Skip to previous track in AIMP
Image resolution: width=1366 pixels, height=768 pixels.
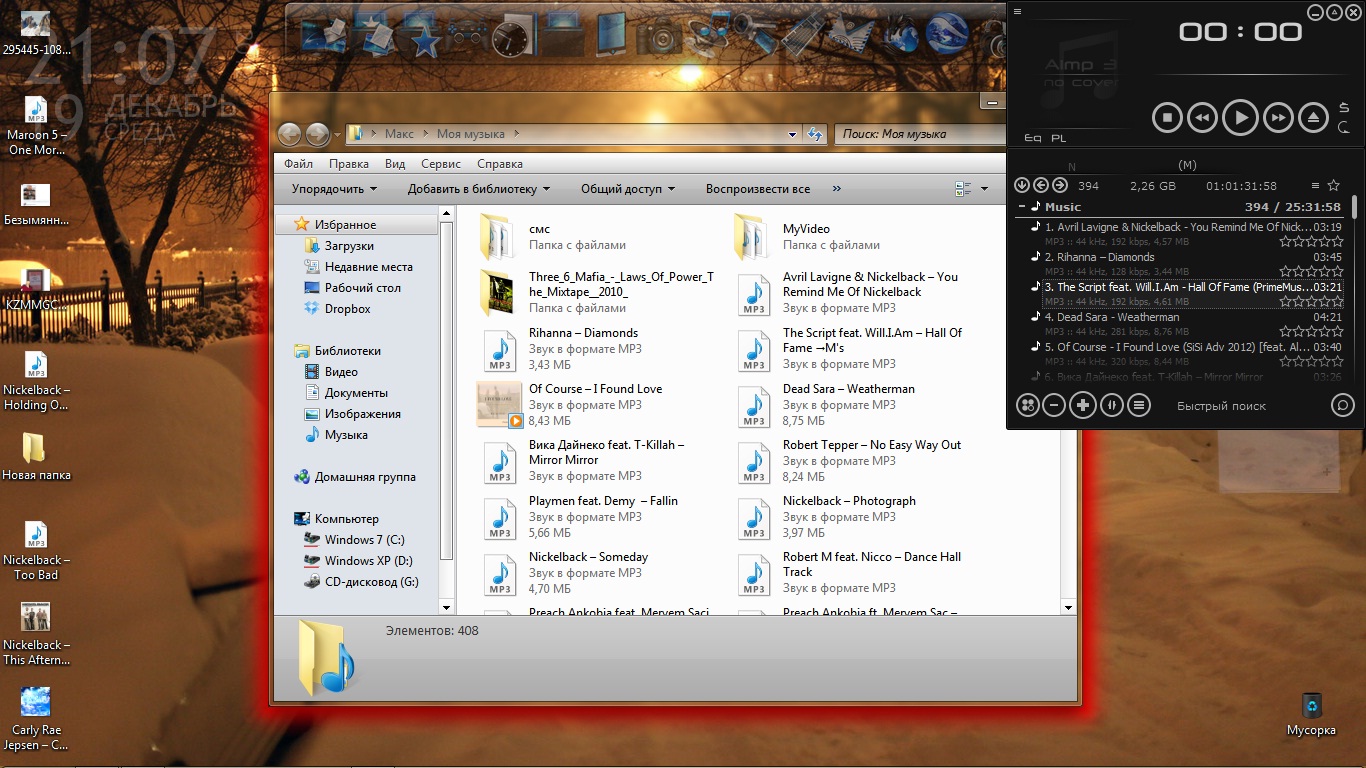coord(1202,118)
